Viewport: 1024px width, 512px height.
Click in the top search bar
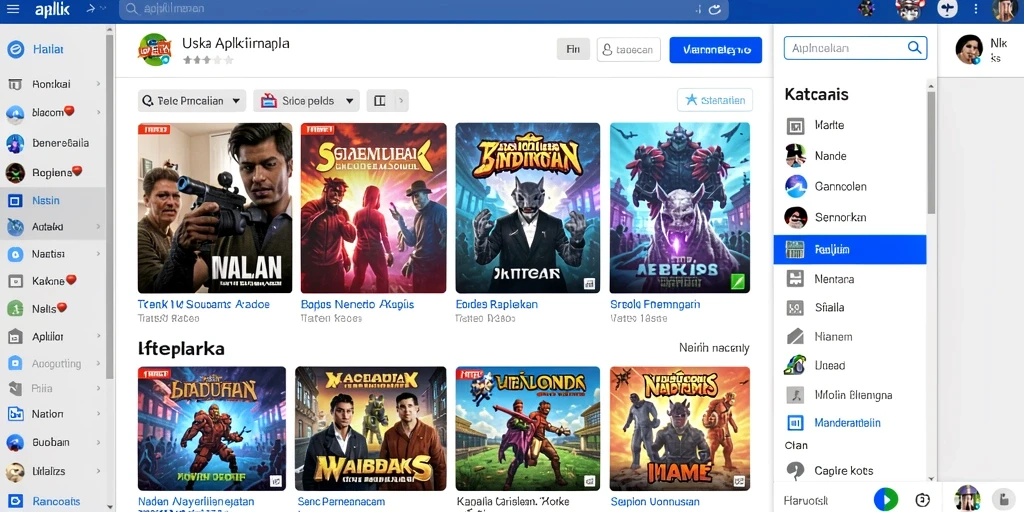423,9
